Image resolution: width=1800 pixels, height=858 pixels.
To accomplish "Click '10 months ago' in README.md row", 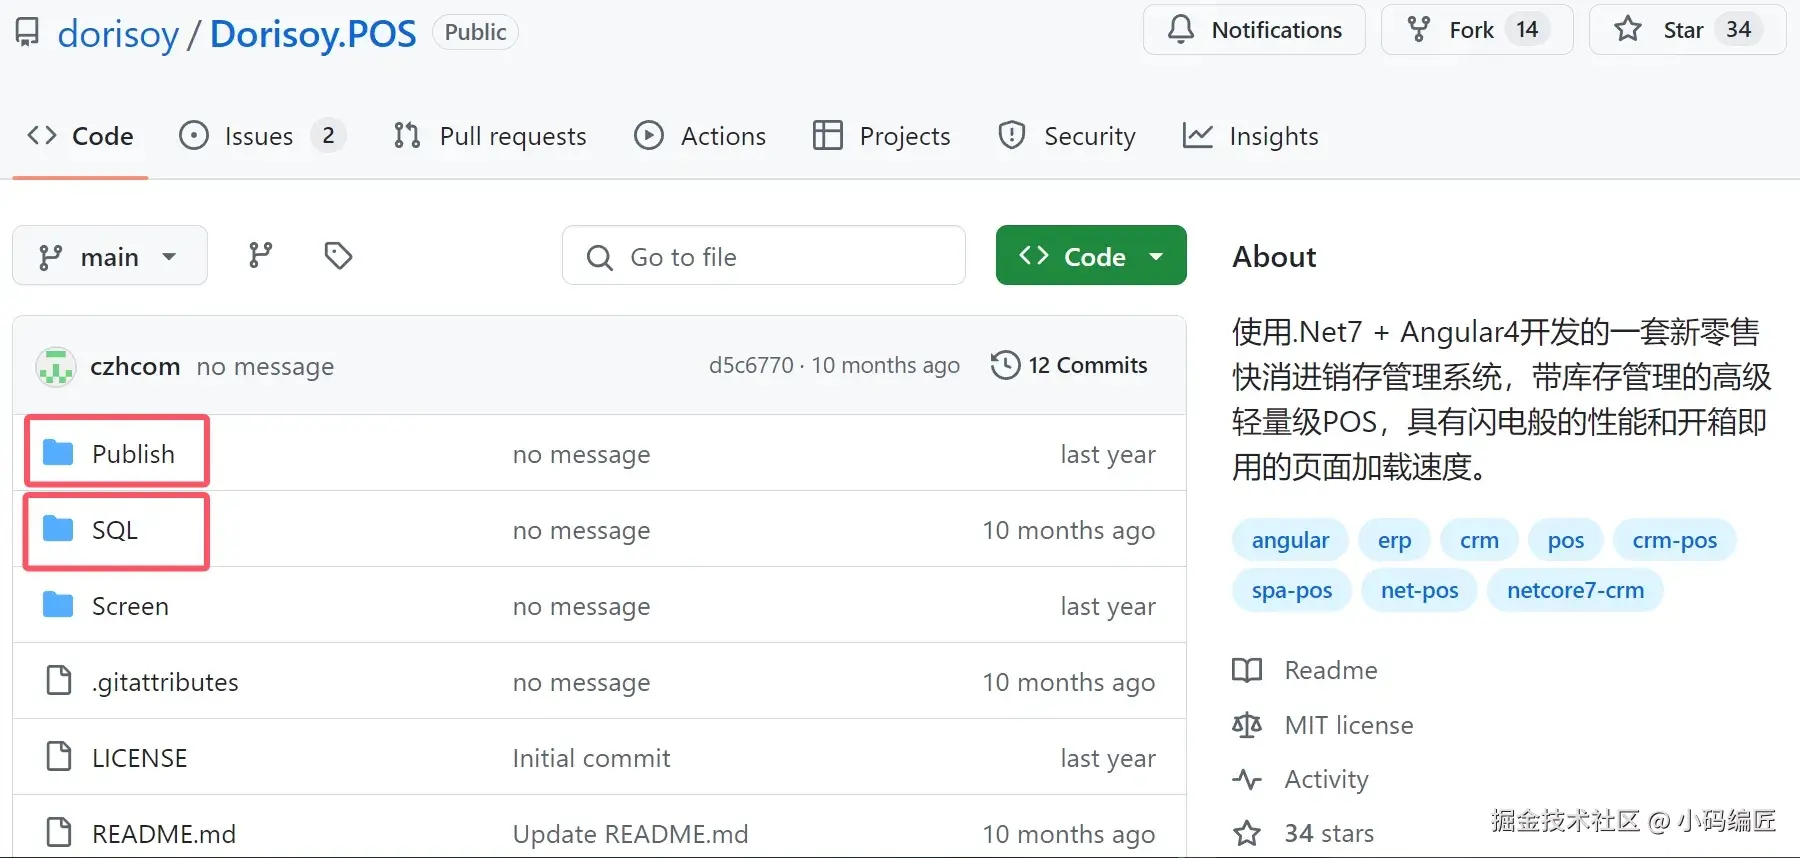I will pos(1068,834).
